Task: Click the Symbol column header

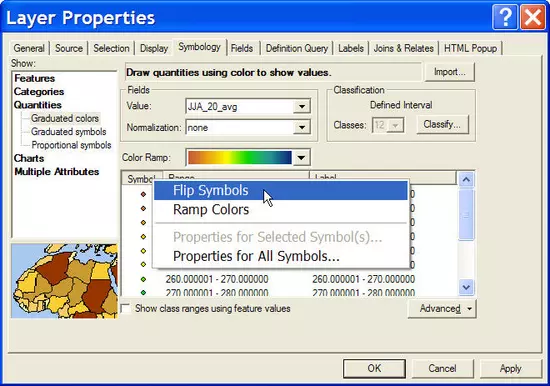Action: click(x=142, y=178)
